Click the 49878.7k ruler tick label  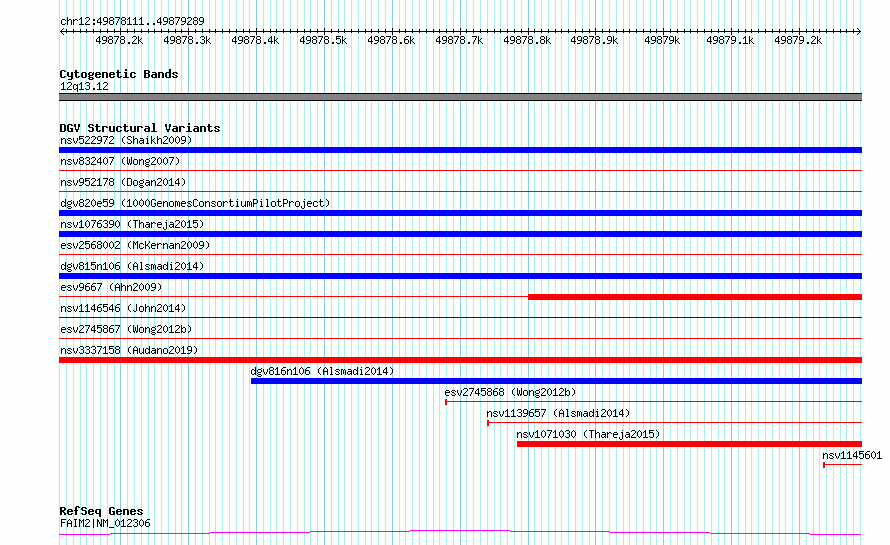[459, 40]
